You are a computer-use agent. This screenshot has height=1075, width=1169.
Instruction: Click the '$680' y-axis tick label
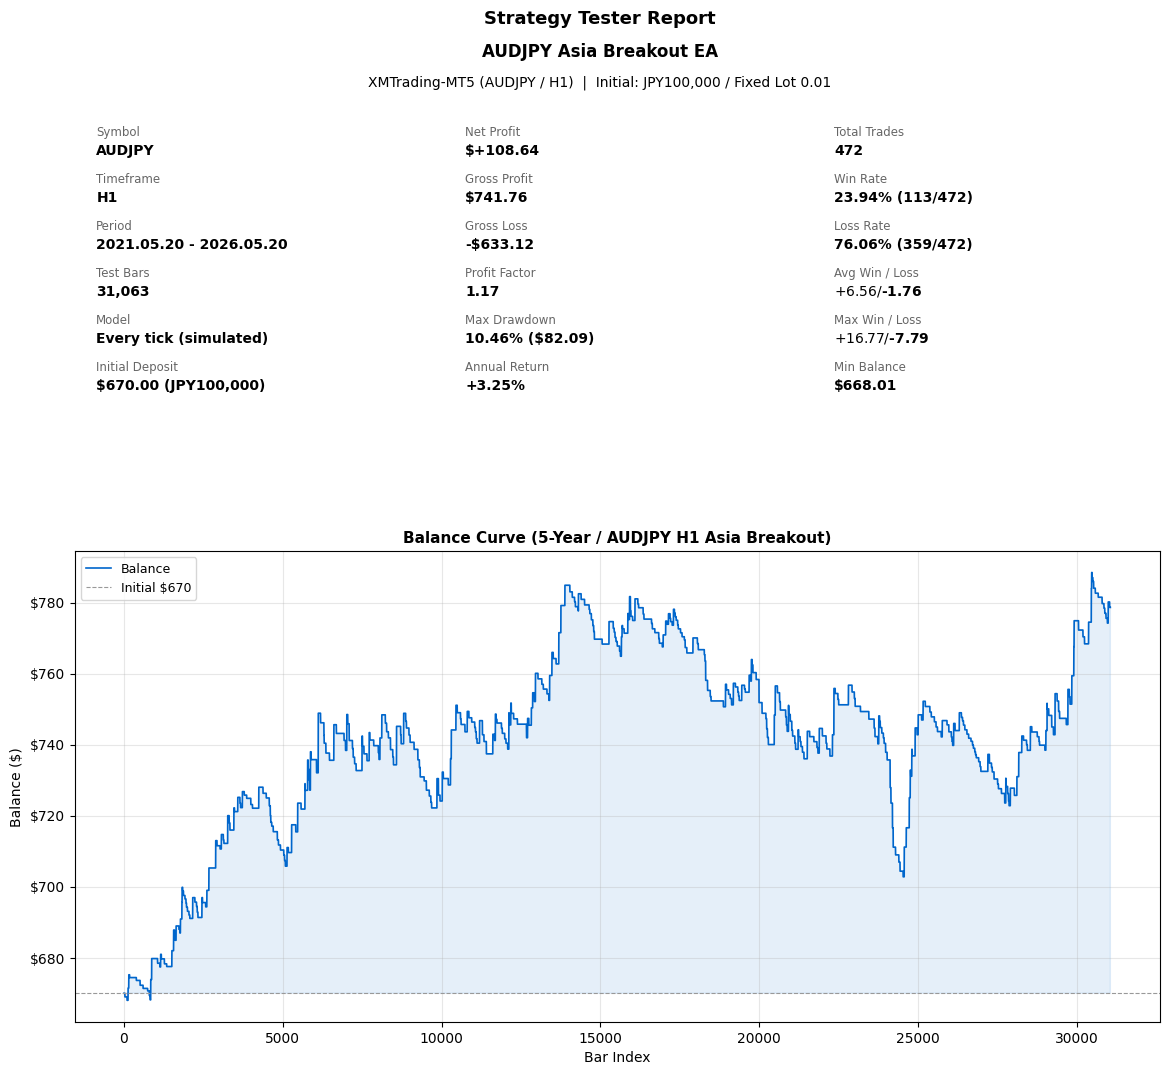(48, 959)
